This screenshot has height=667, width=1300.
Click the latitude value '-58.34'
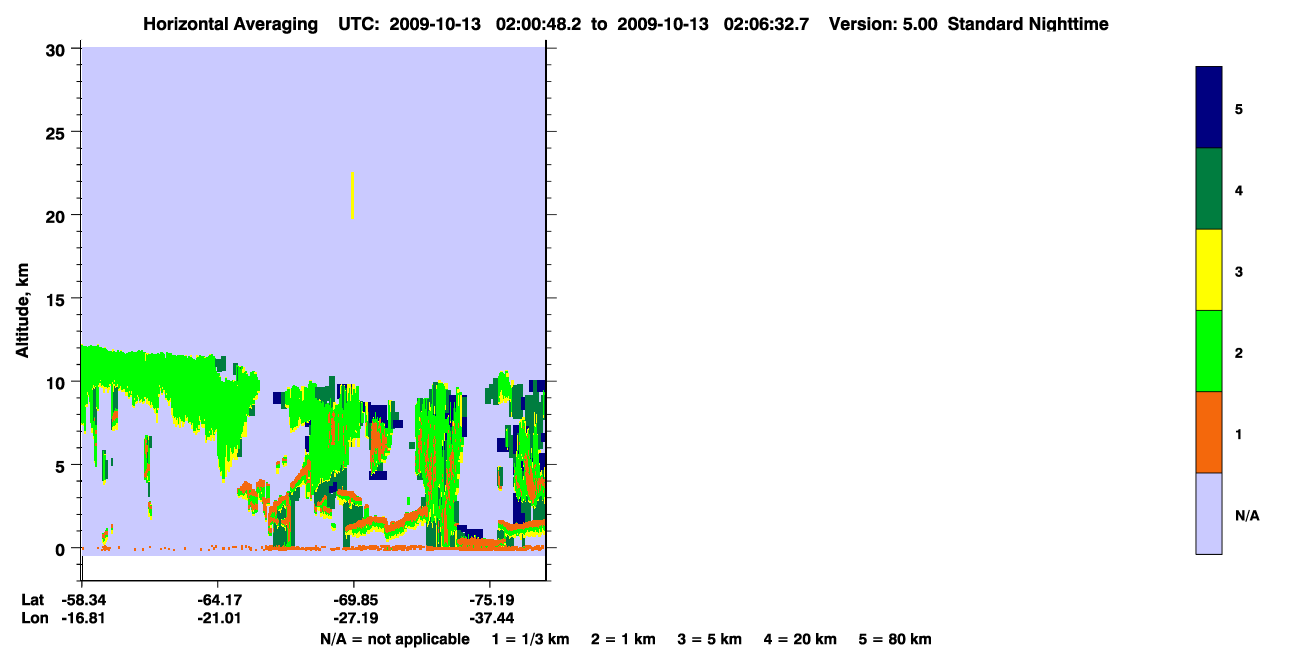pyautogui.click(x=82, y=600)
